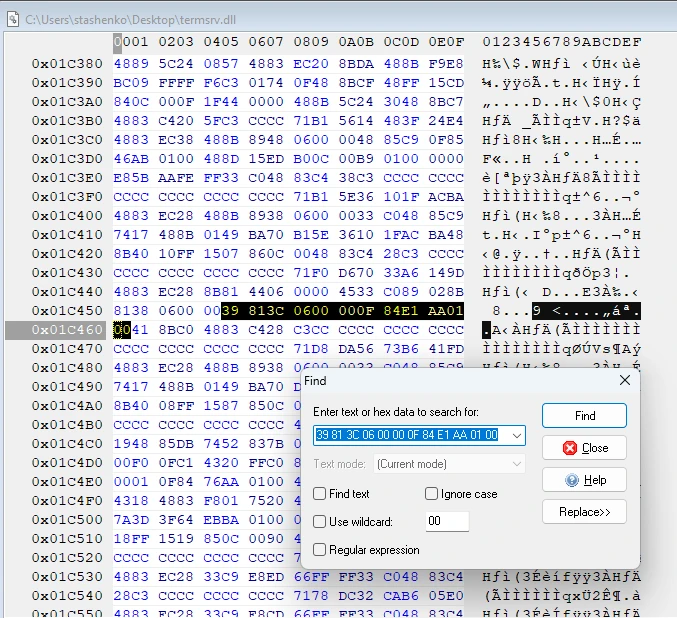This screenshot has height=618, width=677.
Task: Click the red X icon on Close button
Action: (570, 448)
